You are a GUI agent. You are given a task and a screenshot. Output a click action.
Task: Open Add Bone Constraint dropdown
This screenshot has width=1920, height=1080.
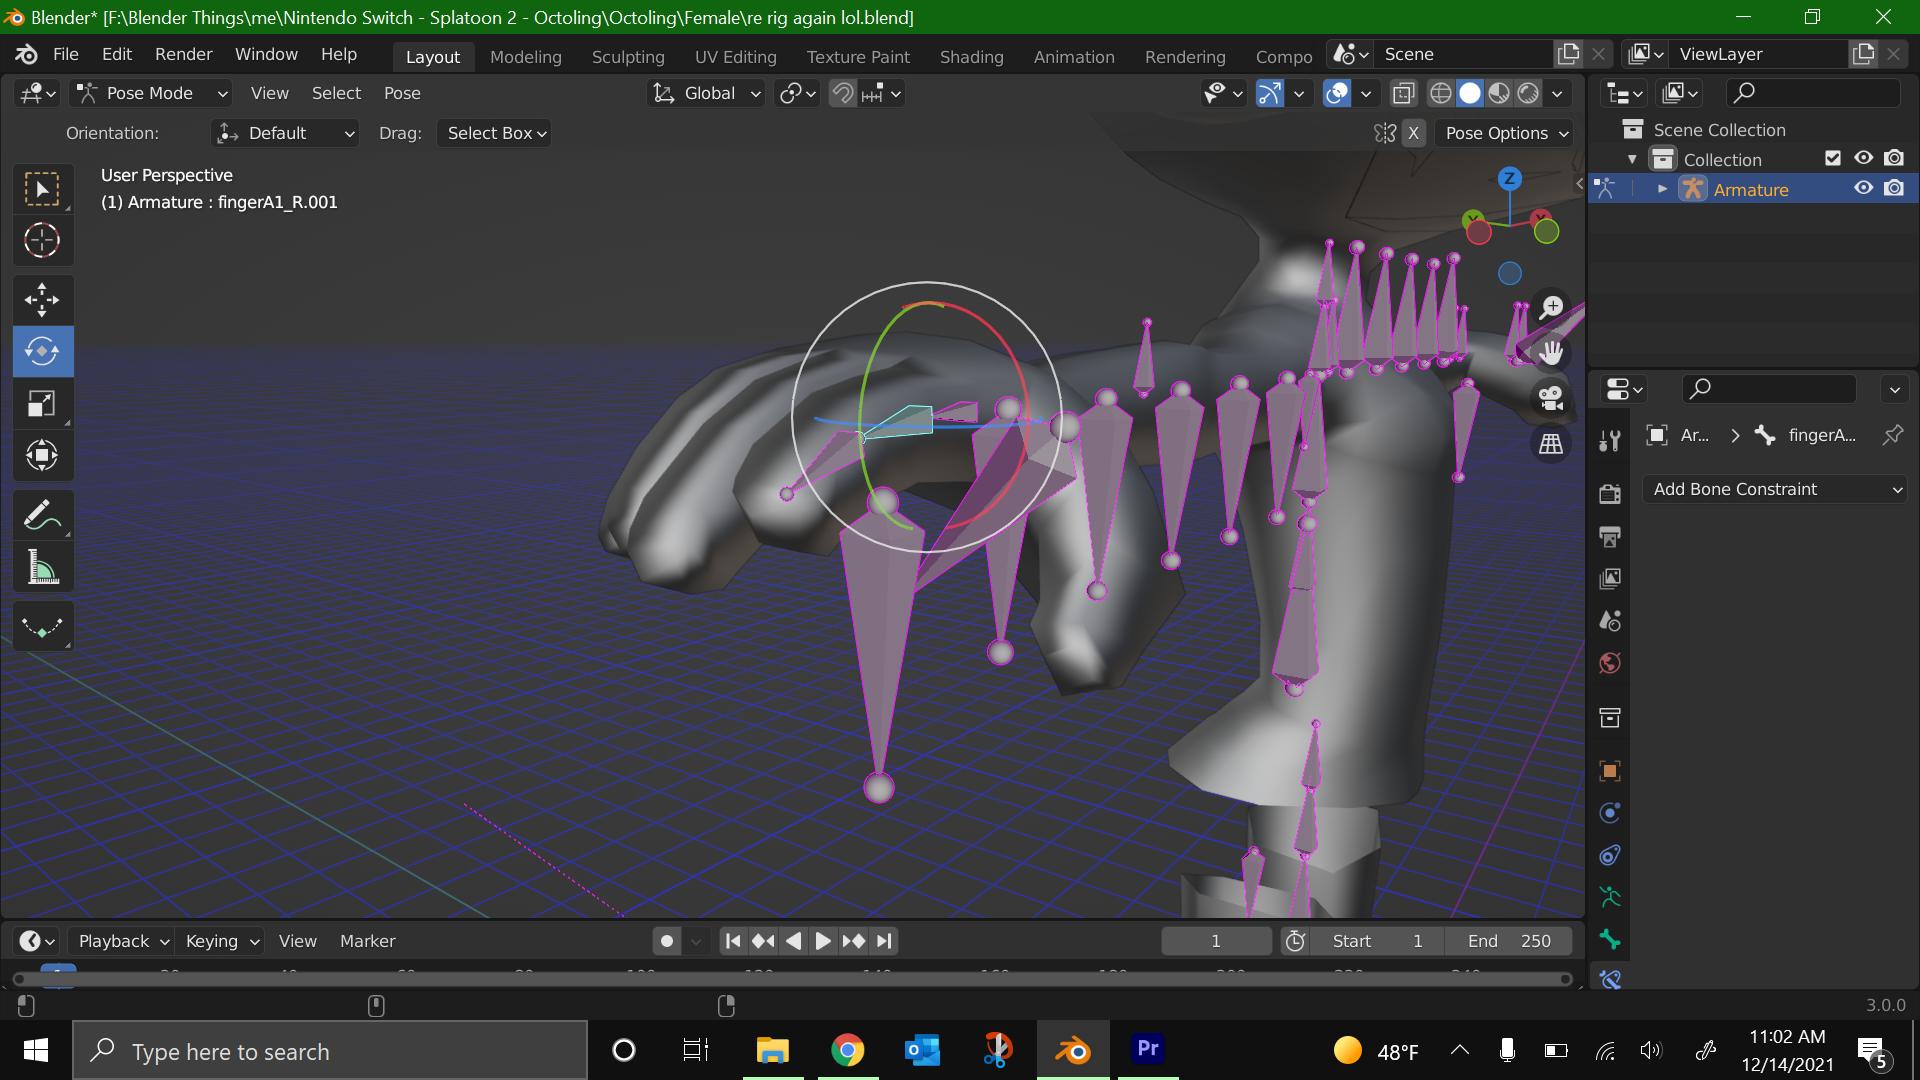[x=1775, y=489]
